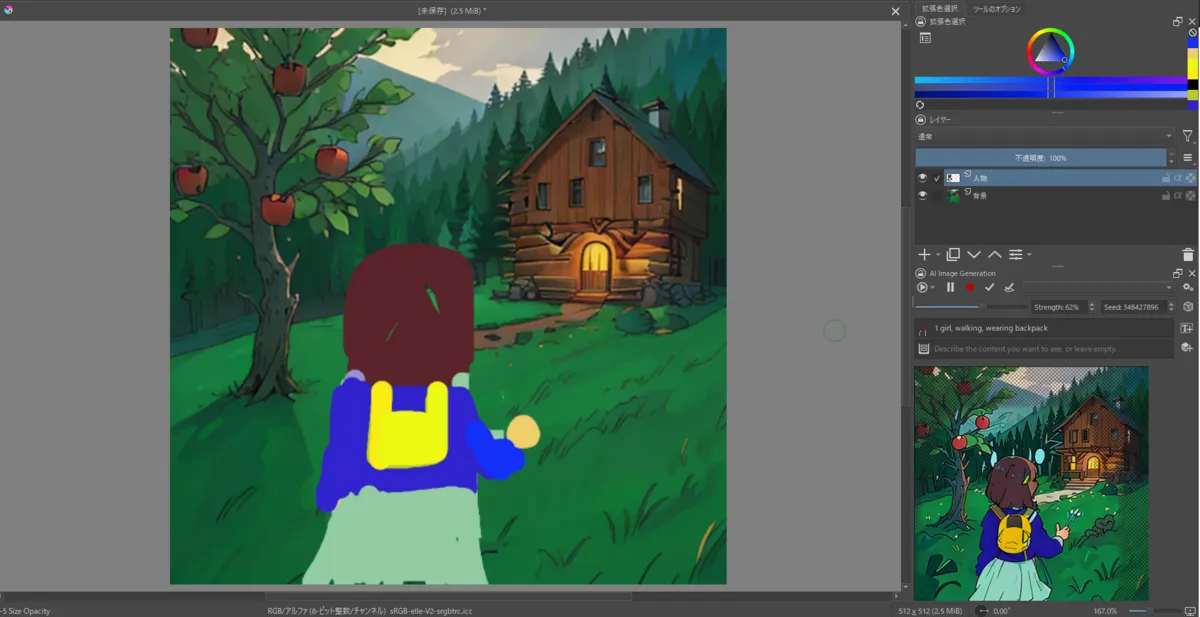1200x617 pixels.
Task: Delete the layer with trash icon
Action: (x=1188, y=255)
